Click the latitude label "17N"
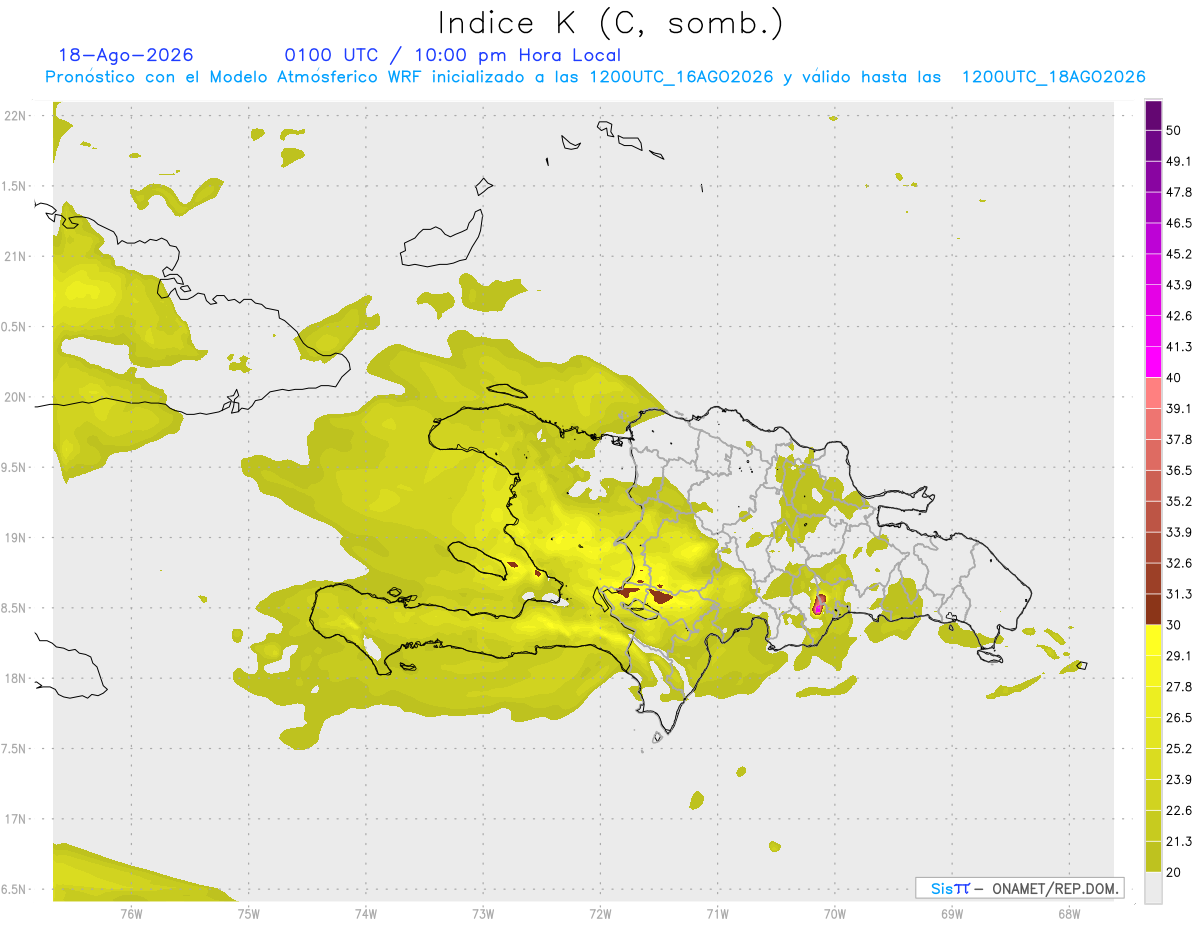1200x927 pixels. point(15,820)
